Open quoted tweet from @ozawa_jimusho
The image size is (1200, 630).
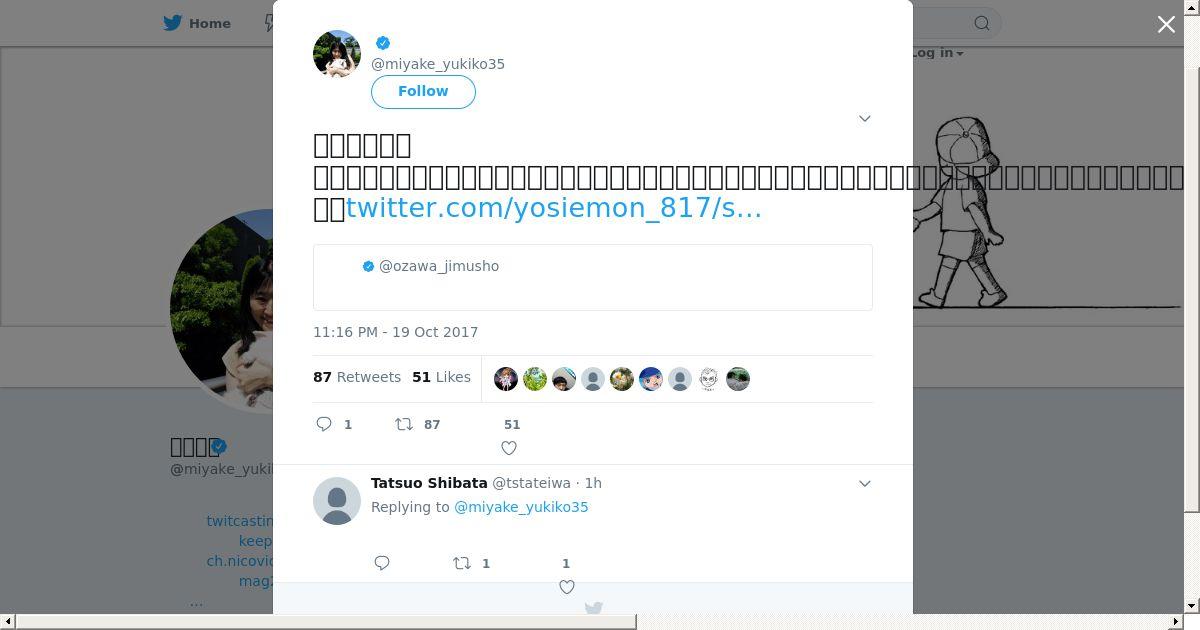point(593,277)
